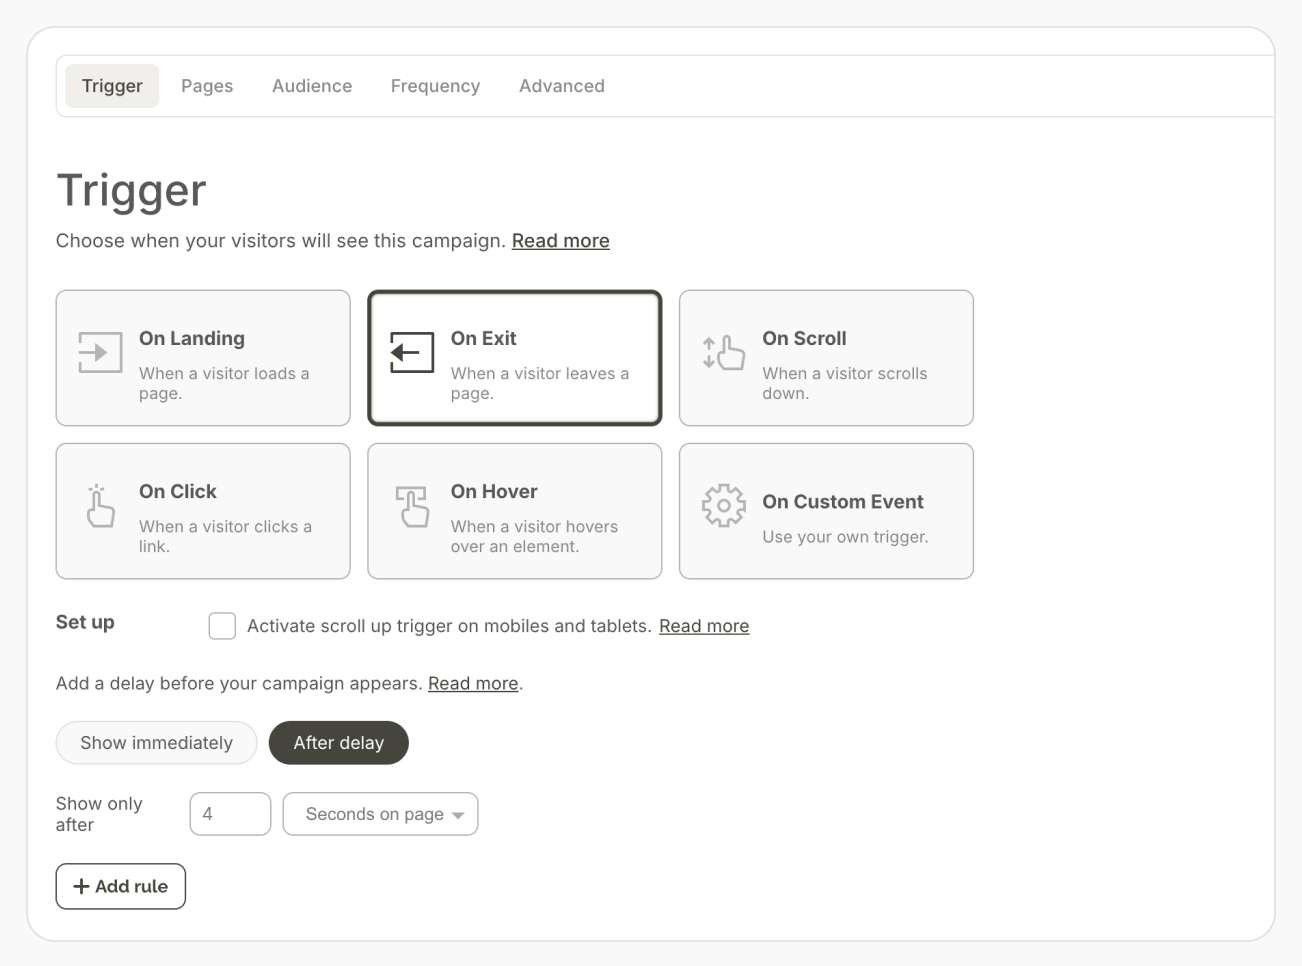Switch to Show immediately option

pos(156,743)
